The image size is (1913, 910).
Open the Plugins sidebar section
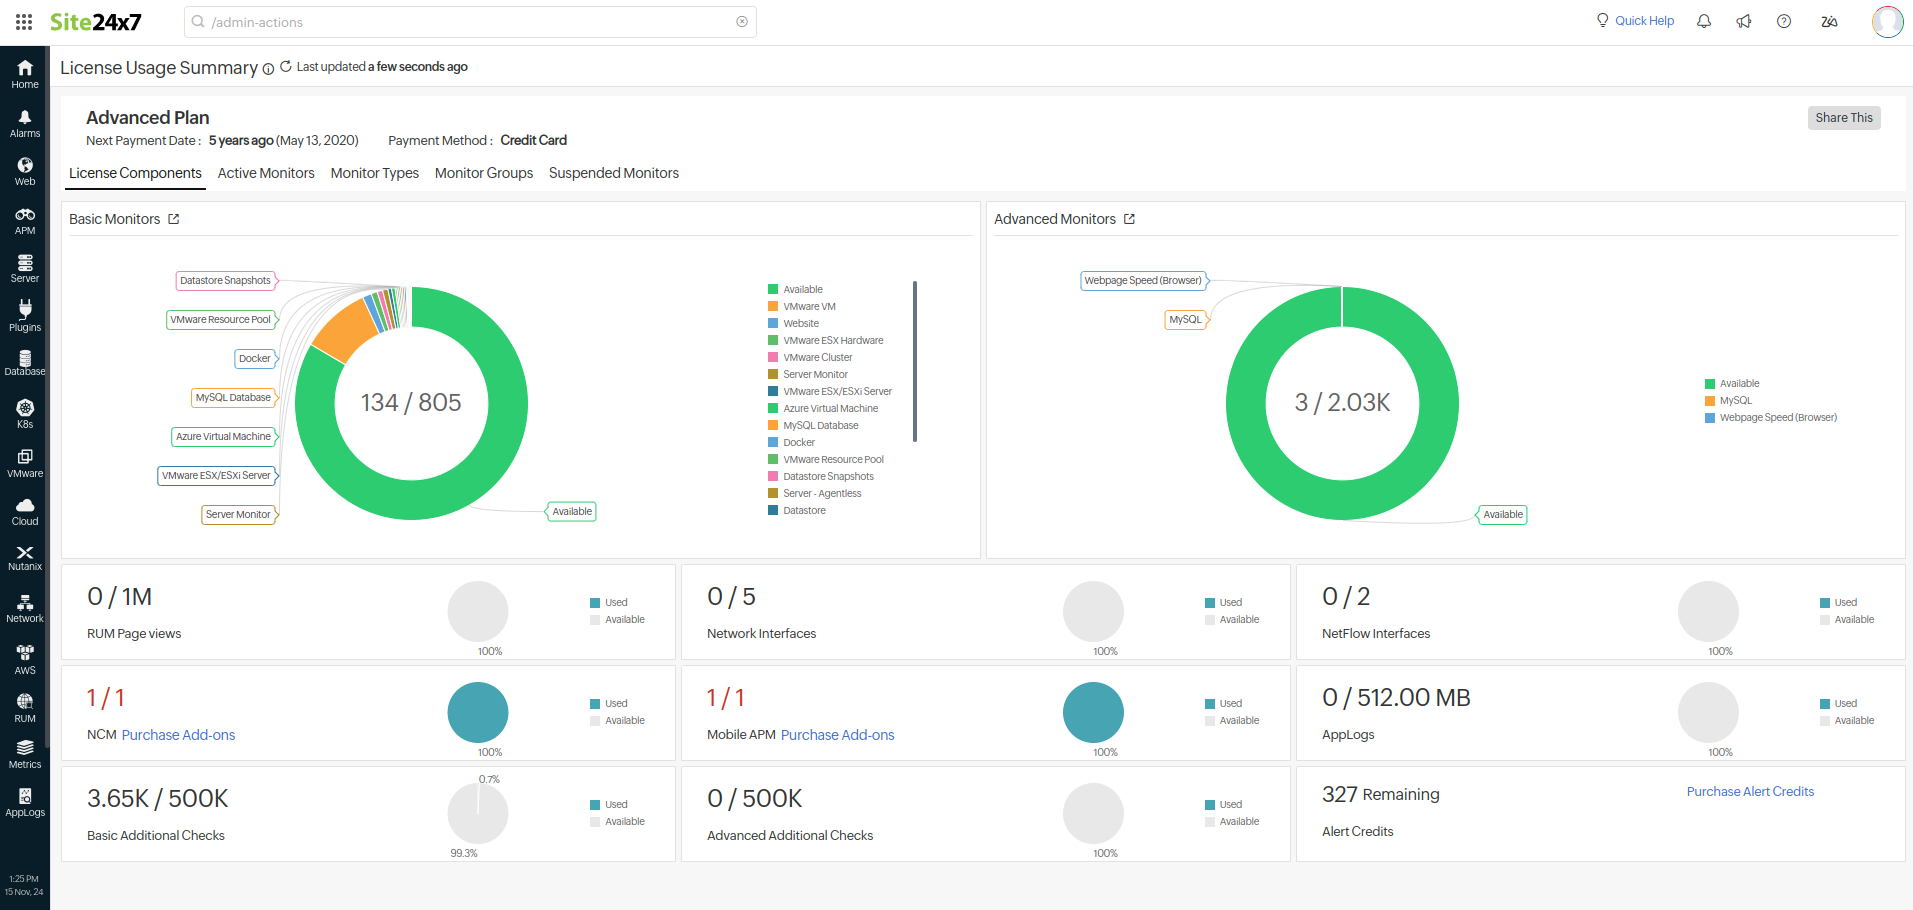(25, 316)
